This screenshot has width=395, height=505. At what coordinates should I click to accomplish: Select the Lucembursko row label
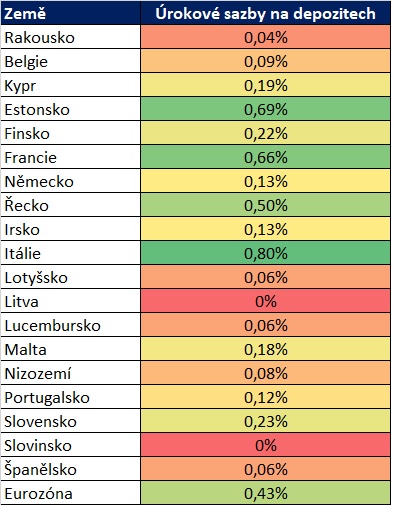(70, 325)
